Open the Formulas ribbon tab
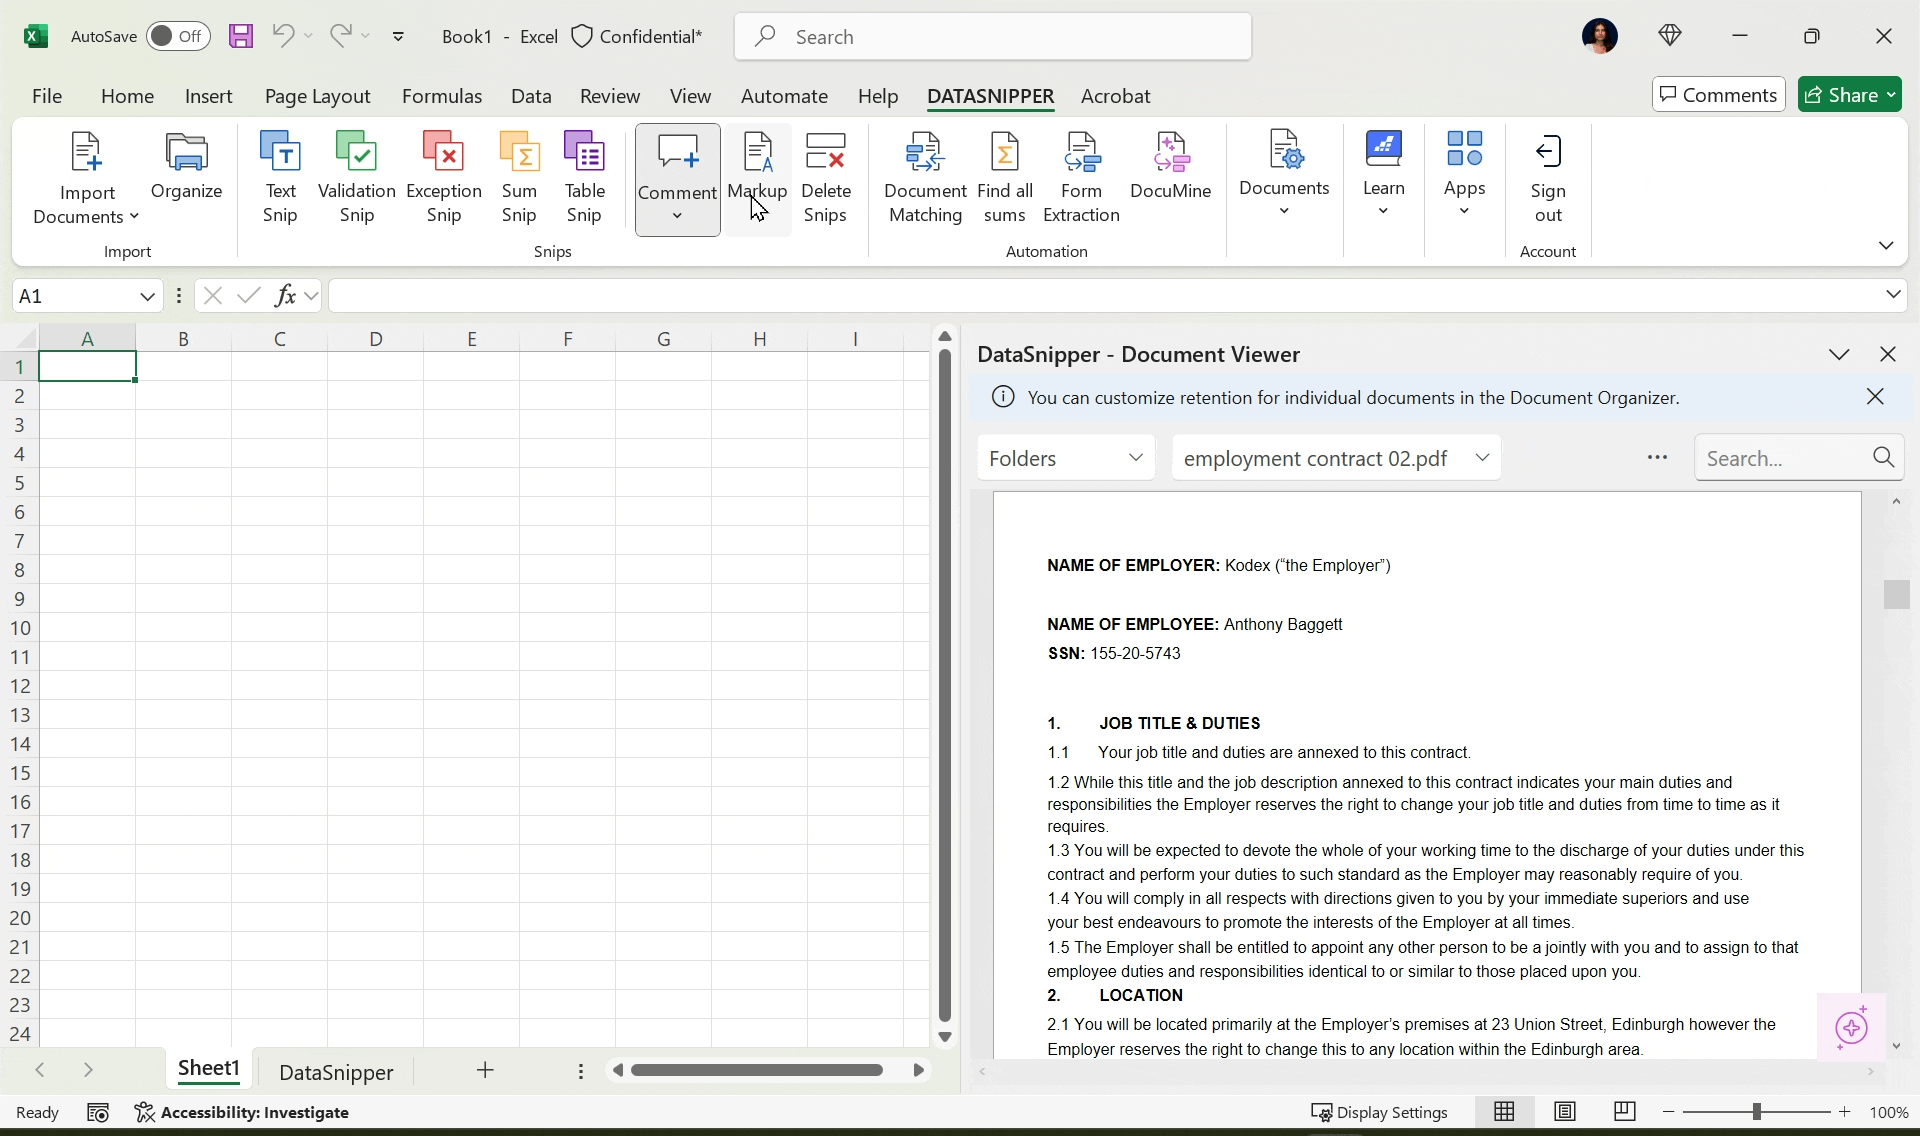The height and width of the screenshot is (1136, 1920). [x=442, y=96]
